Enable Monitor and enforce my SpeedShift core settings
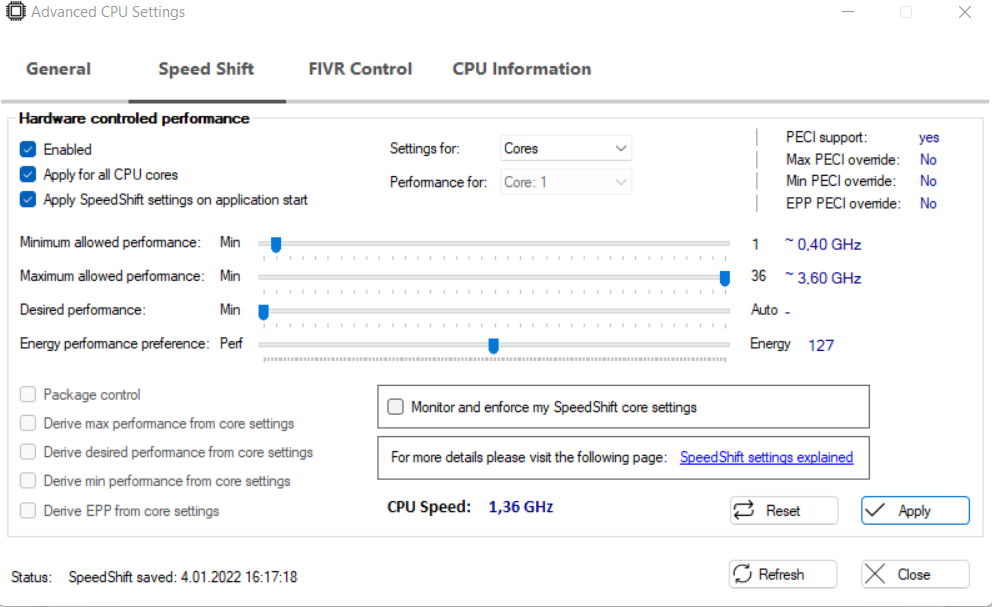Image resolution: width=992 pixels, height=607 pixels. coord(396,407)
